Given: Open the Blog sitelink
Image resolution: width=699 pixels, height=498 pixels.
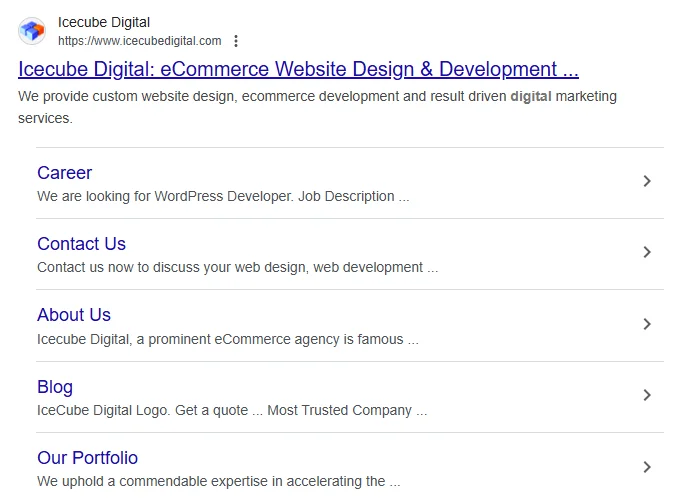Looking at the screenshot, I should point(55,387).
